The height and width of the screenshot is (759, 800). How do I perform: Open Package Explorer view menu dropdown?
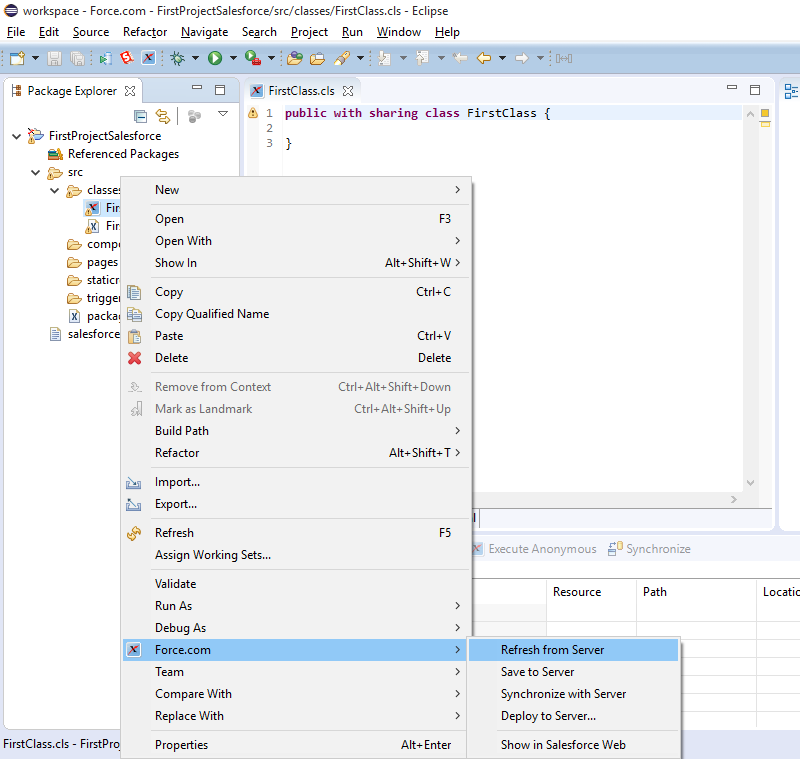pyautogui.click(x=223, y=115)
